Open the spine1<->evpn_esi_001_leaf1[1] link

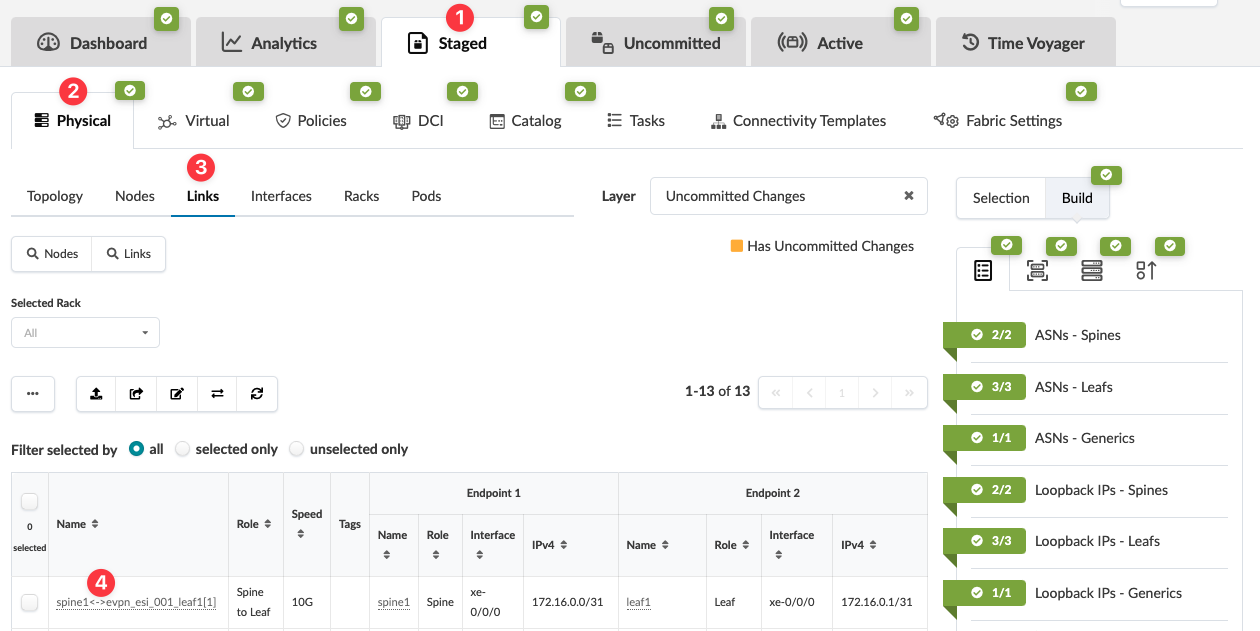[136, 602]
